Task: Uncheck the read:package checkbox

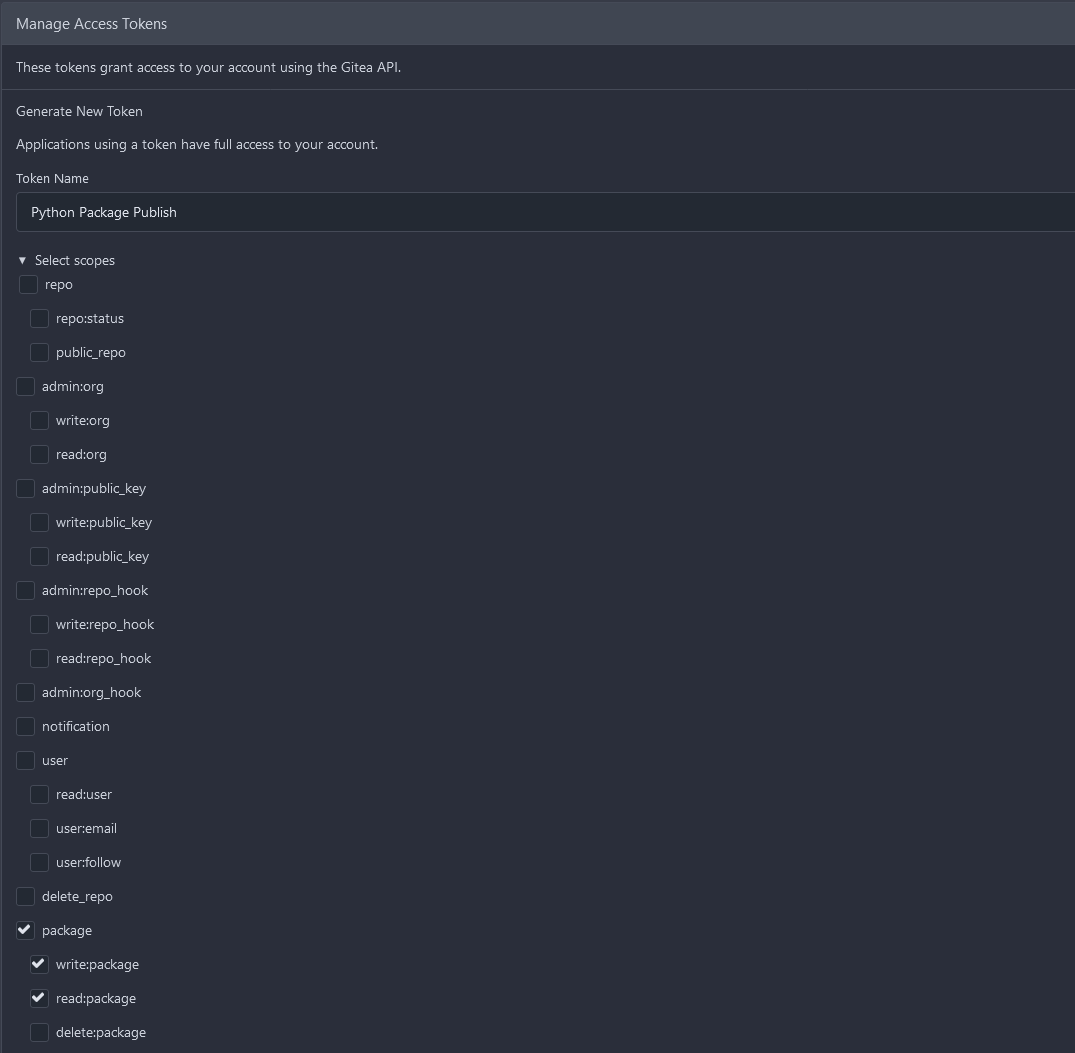Action: 39,998
